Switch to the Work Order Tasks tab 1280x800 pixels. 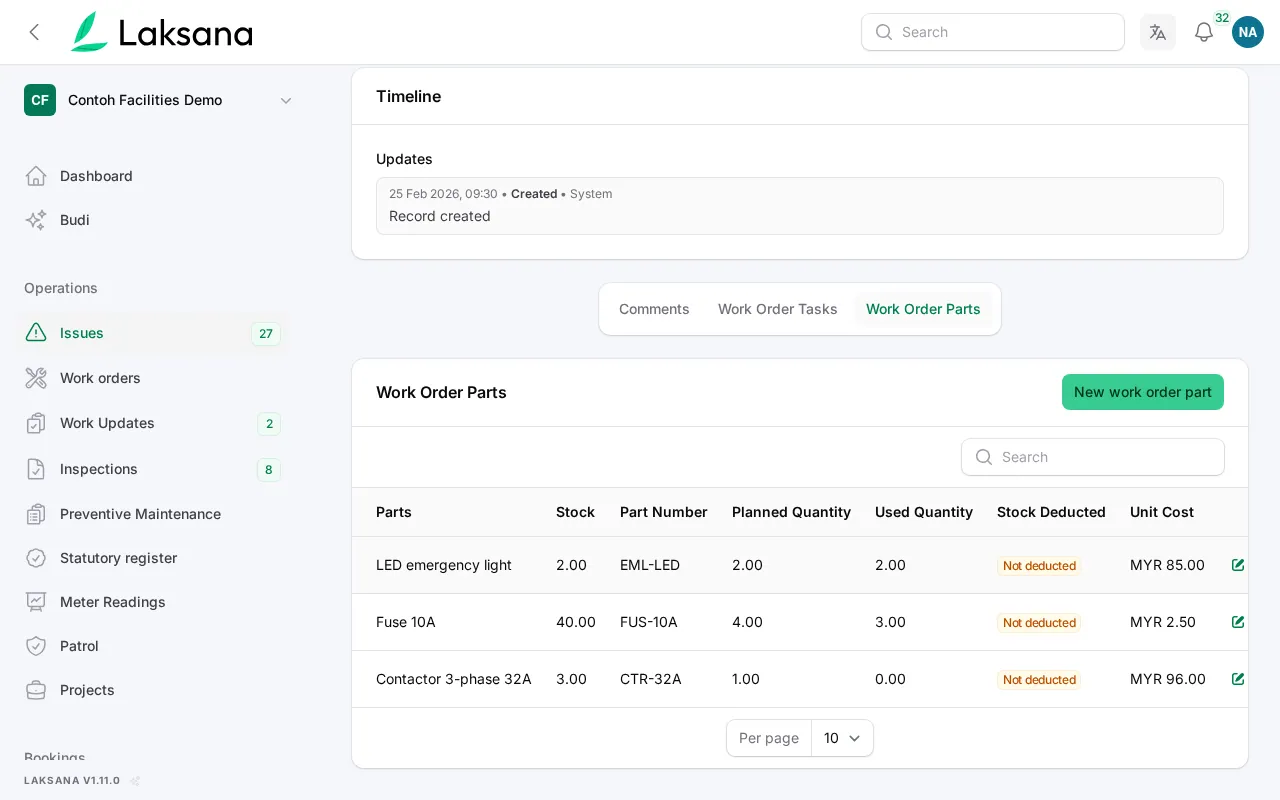click(778, 309)
